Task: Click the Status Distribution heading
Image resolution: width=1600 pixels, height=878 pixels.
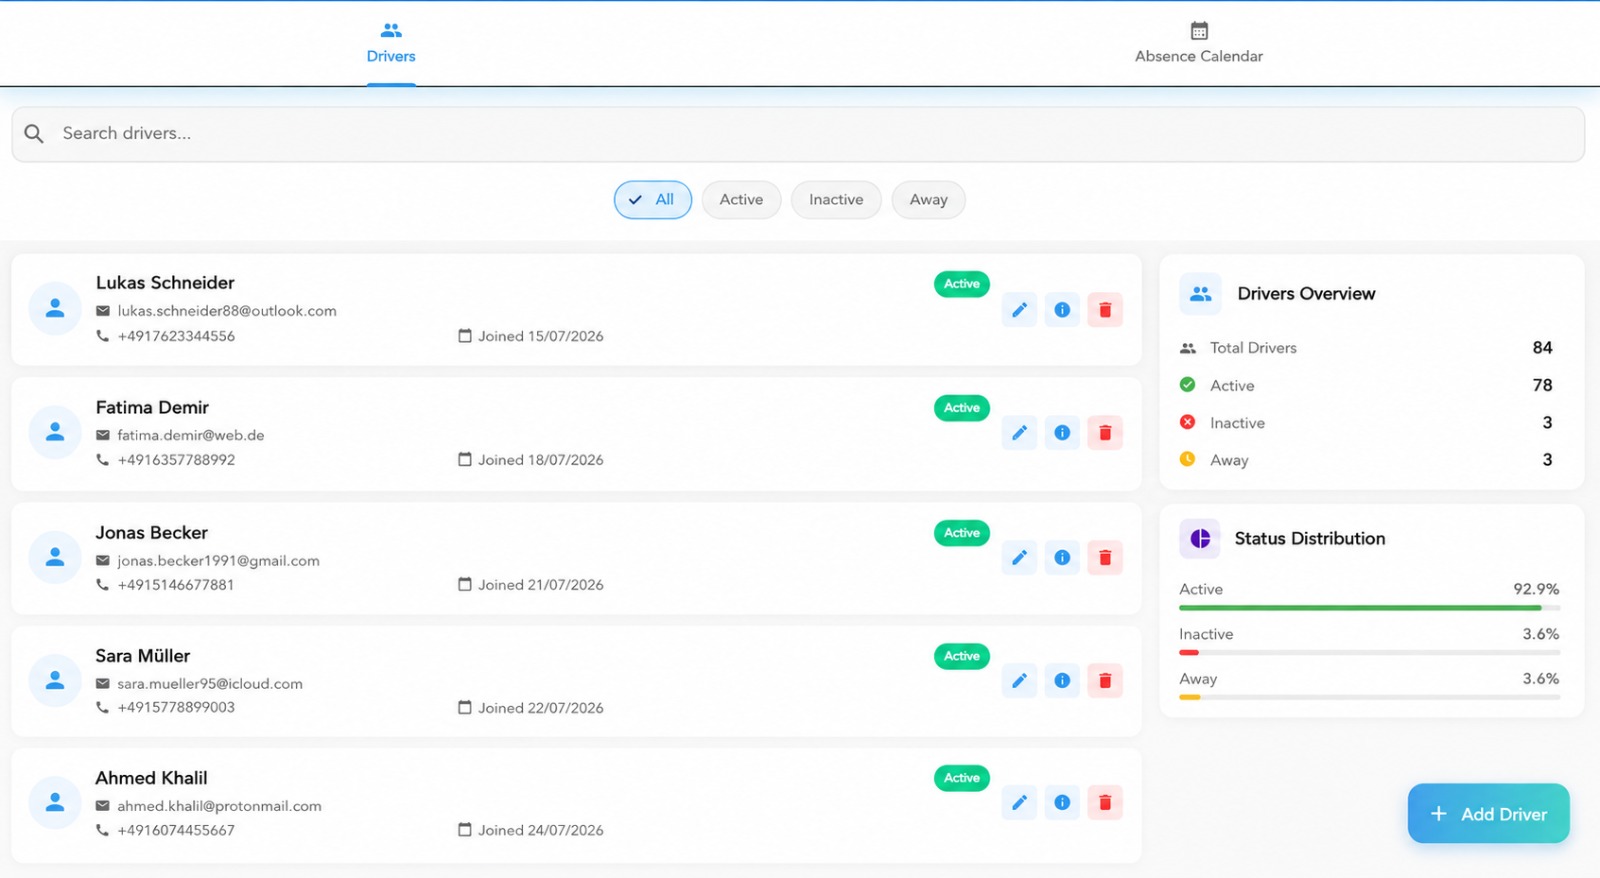Action: click(x=1310, y=538)
